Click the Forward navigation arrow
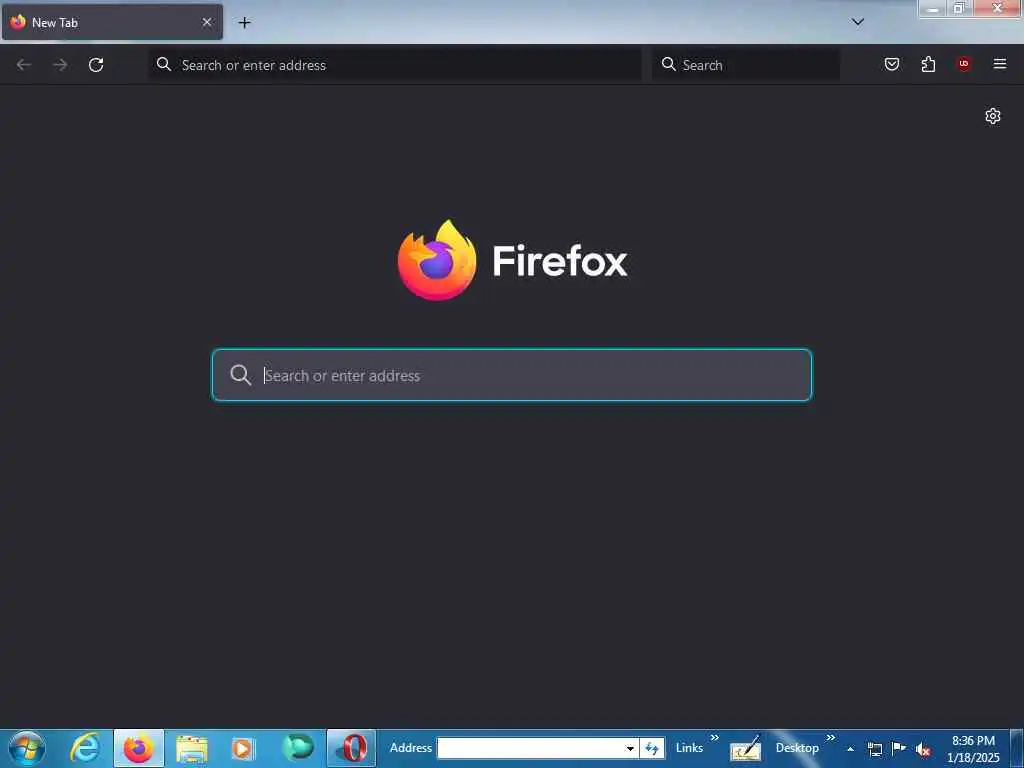 [60, 65]
